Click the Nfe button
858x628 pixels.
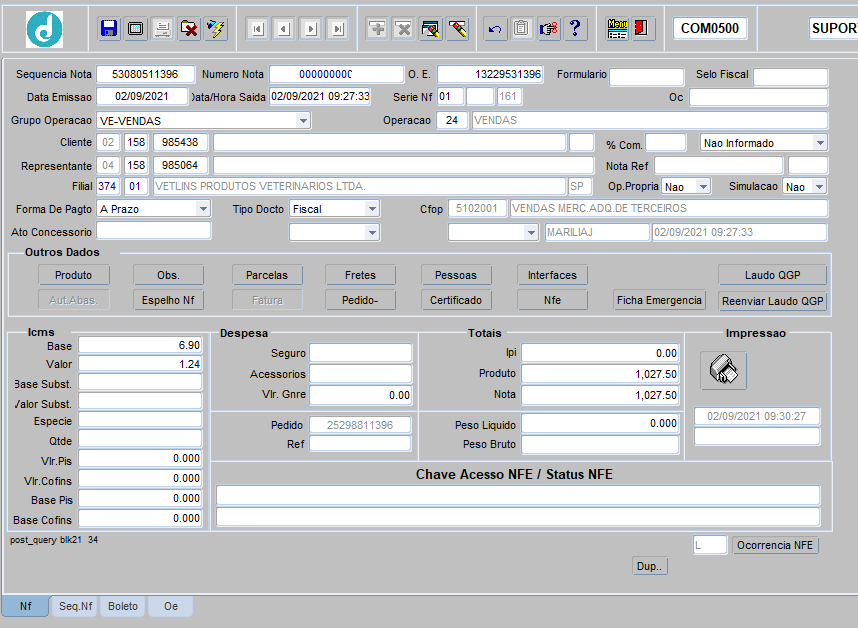point(552,300)
